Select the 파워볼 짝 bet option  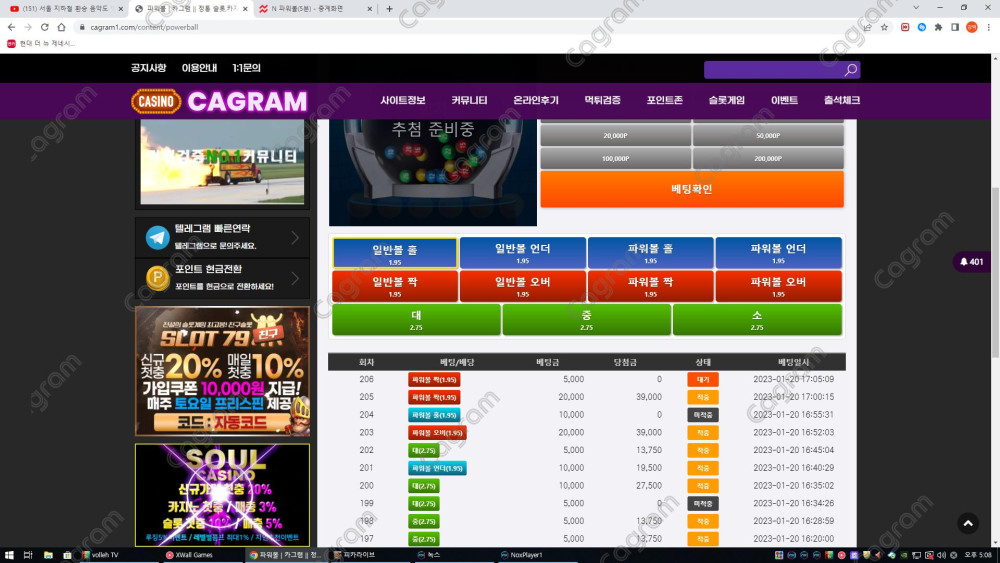(650, 286)
